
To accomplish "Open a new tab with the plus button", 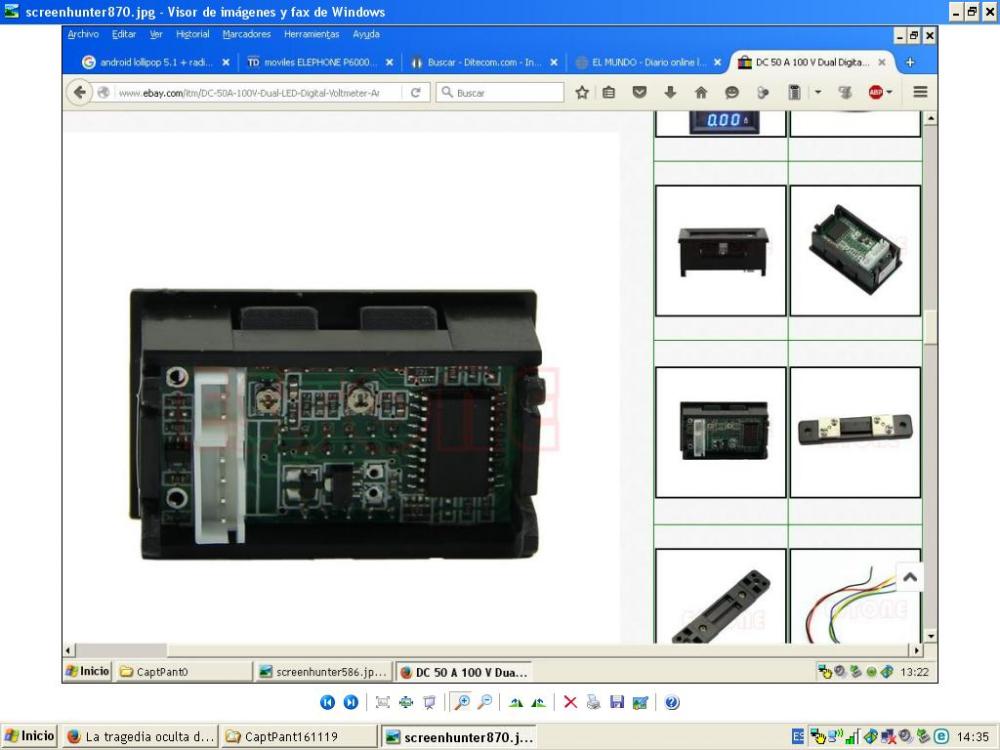I will point(910,62).
